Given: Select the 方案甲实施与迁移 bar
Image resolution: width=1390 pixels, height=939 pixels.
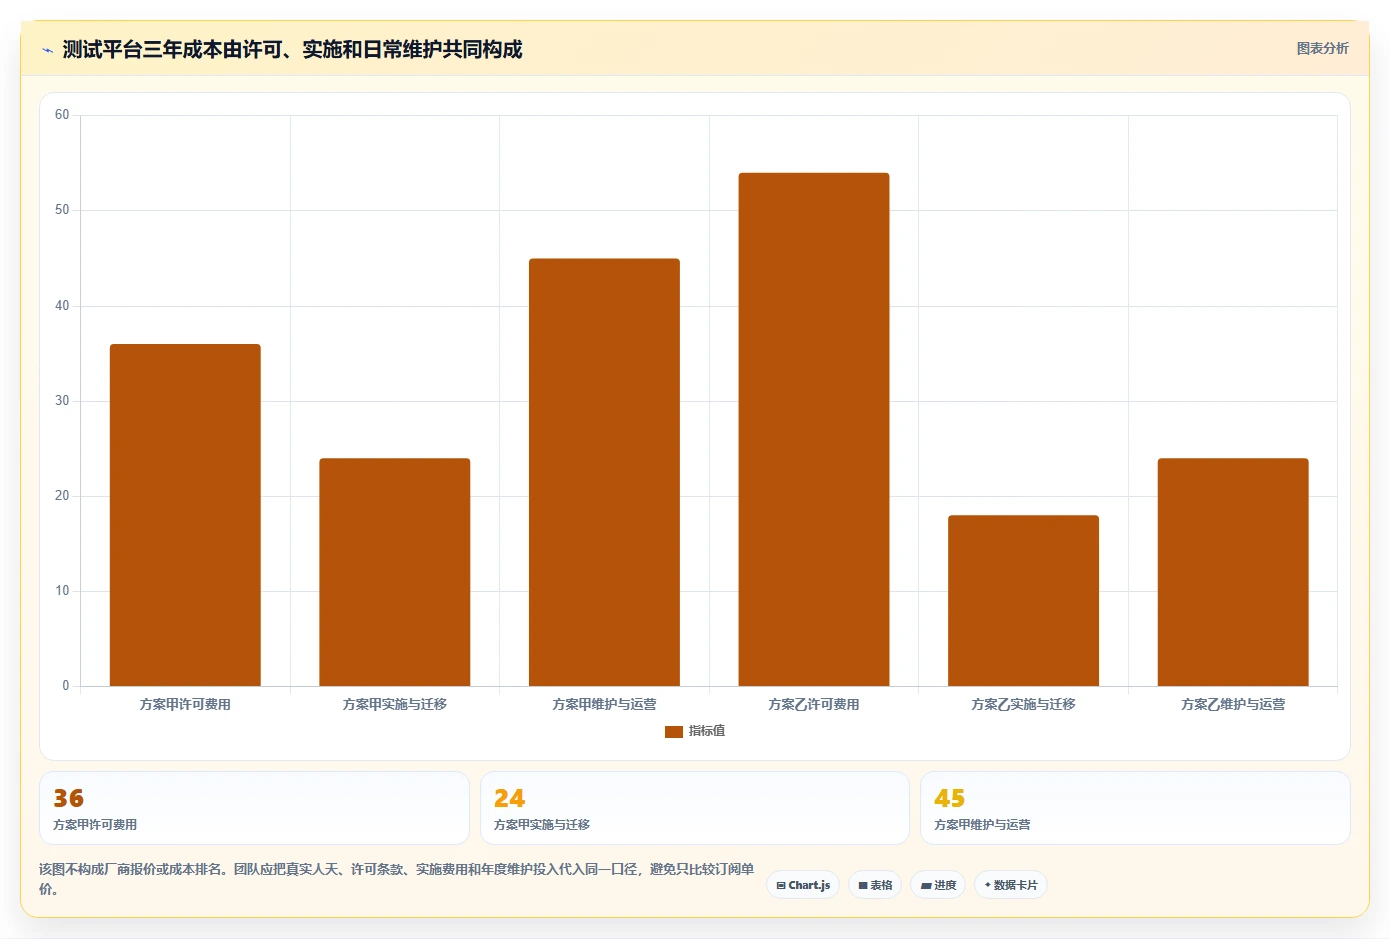Looking at the screenshot, I should point(395,572).
